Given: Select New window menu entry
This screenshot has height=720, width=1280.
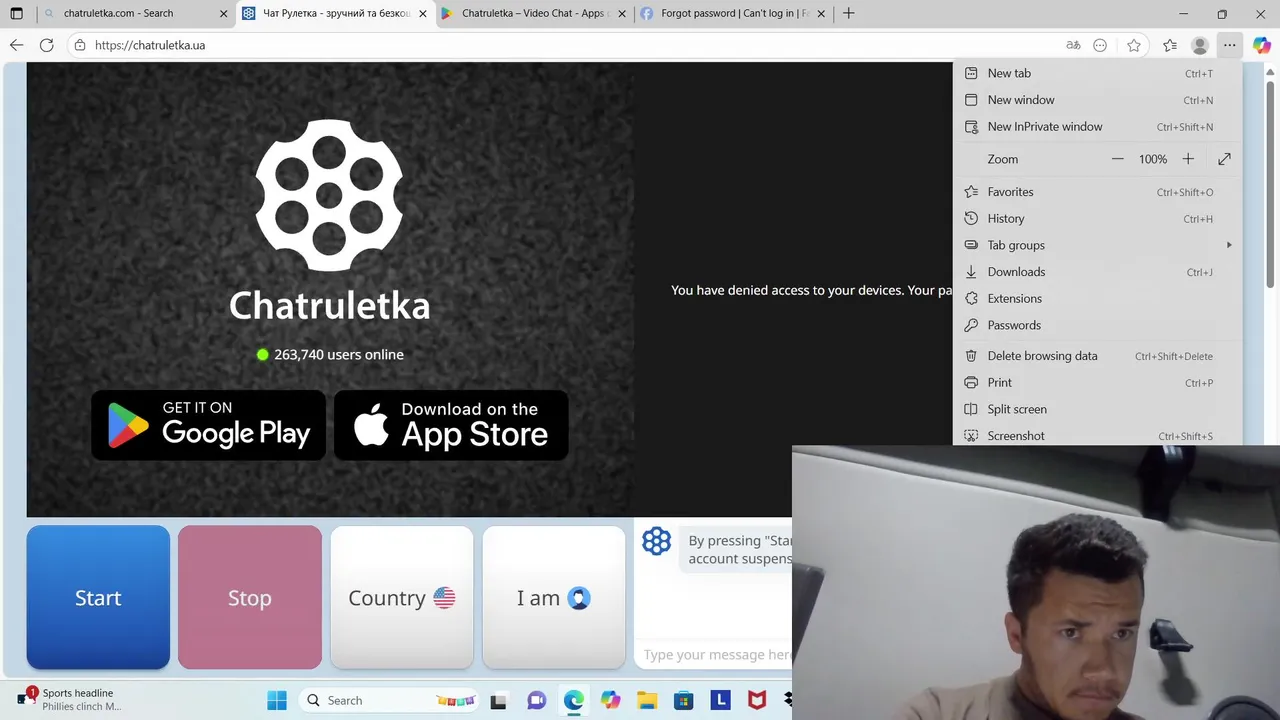Looking at the screenshot, I should (1097, 100).
